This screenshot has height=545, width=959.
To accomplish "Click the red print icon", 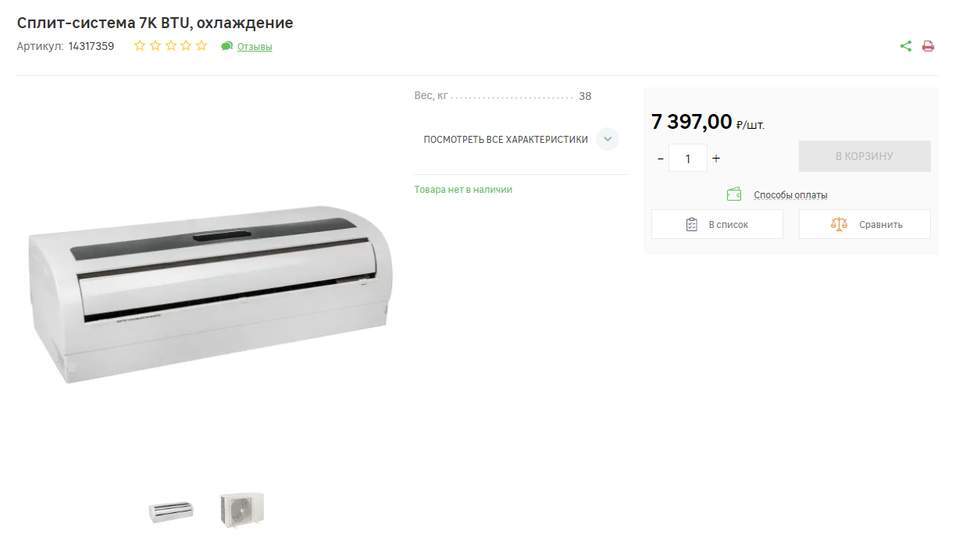I will (928, 46).
